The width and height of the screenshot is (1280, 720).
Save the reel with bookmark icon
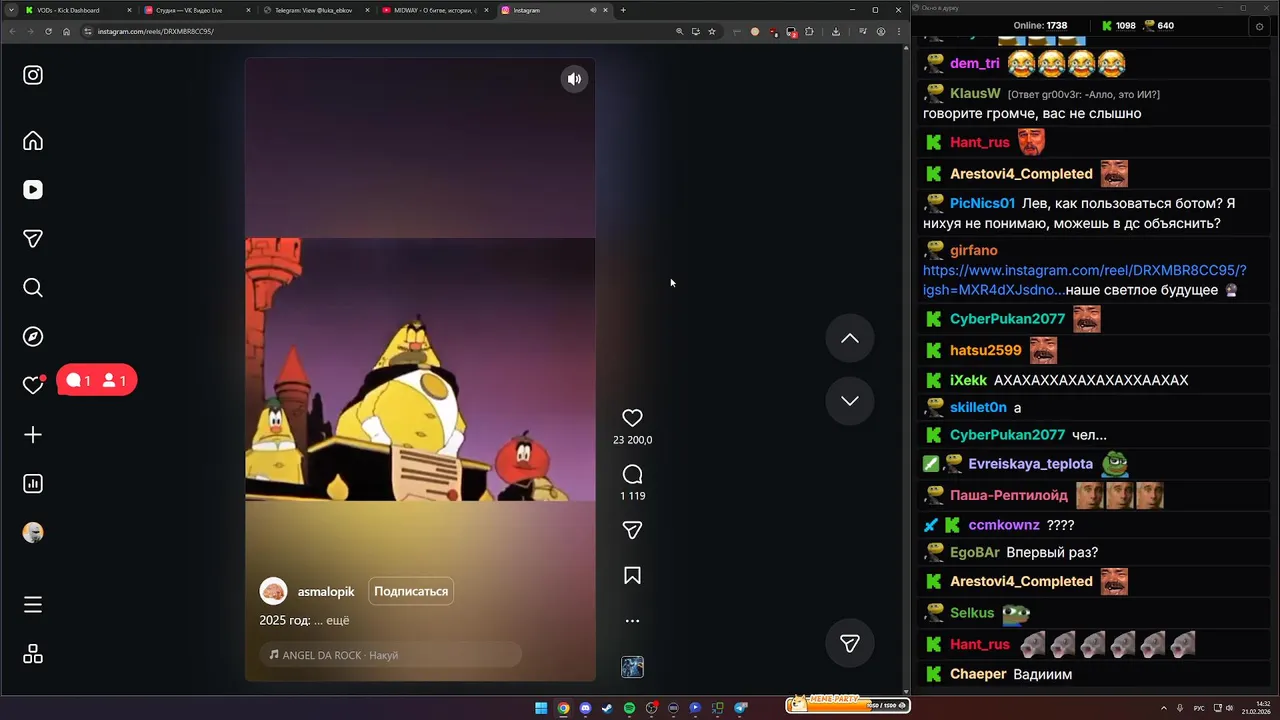(632, 576)
